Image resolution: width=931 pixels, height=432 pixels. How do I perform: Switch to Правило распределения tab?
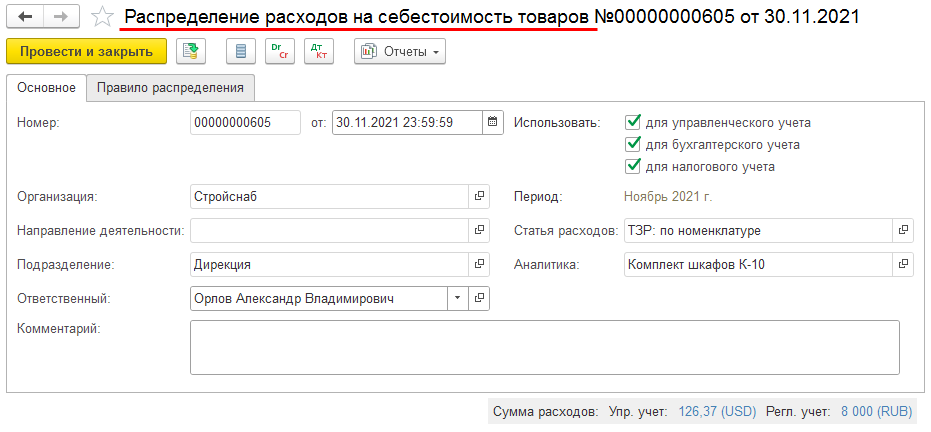[170, 88]
